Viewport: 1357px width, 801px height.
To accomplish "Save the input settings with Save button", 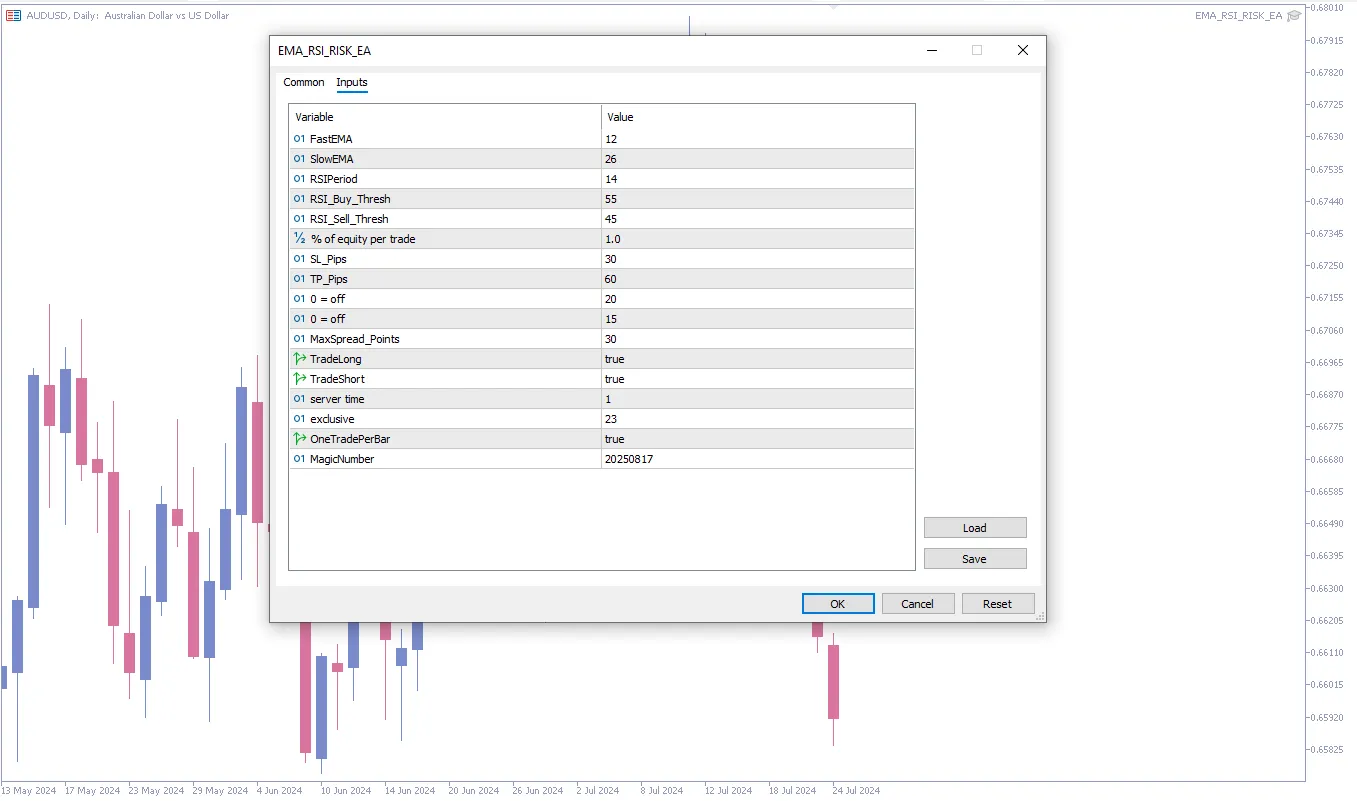I will click(x=974, y=559).
